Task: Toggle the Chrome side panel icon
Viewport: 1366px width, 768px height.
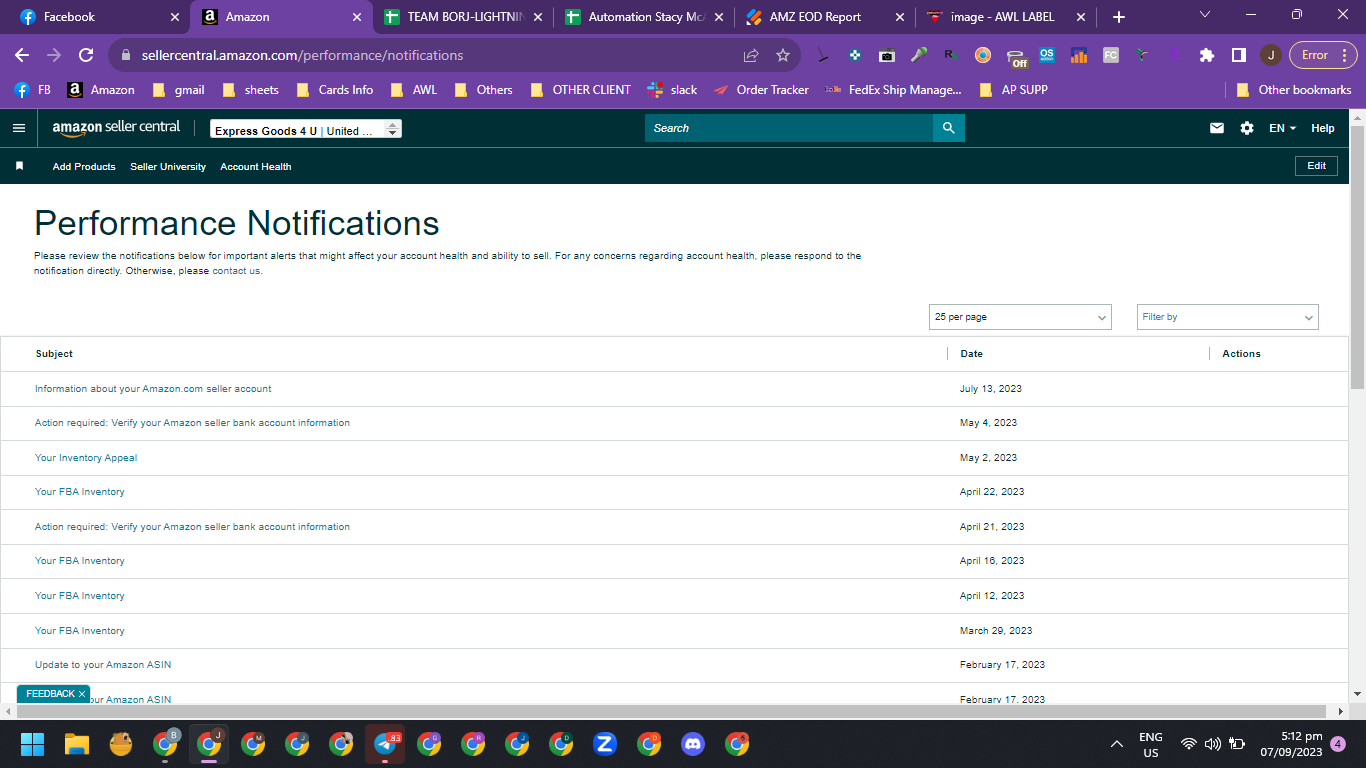Action: [x=1239, y=55]
